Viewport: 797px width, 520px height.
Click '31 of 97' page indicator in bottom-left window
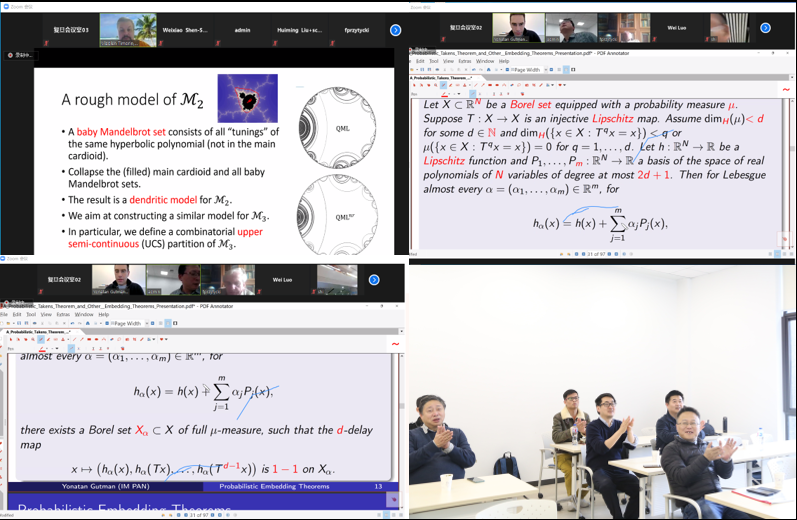(x=199, y=515)
